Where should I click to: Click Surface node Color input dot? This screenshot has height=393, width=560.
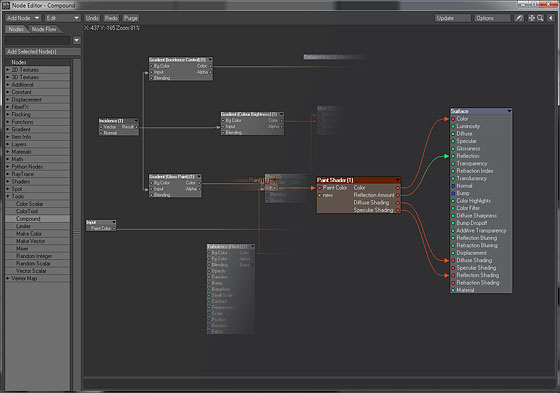(453, 119)
